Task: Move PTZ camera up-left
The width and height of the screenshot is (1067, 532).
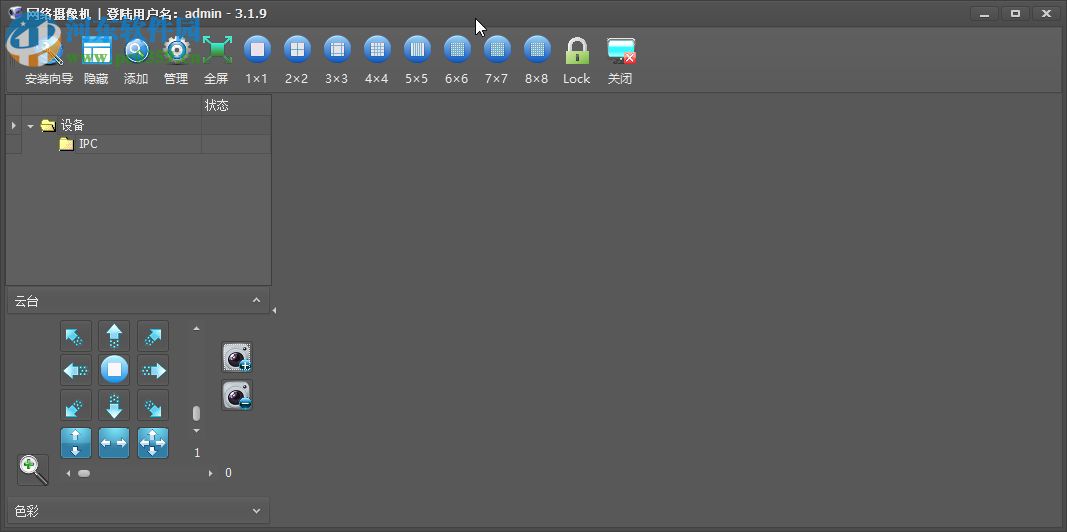Action: click(x=76, y=336)
